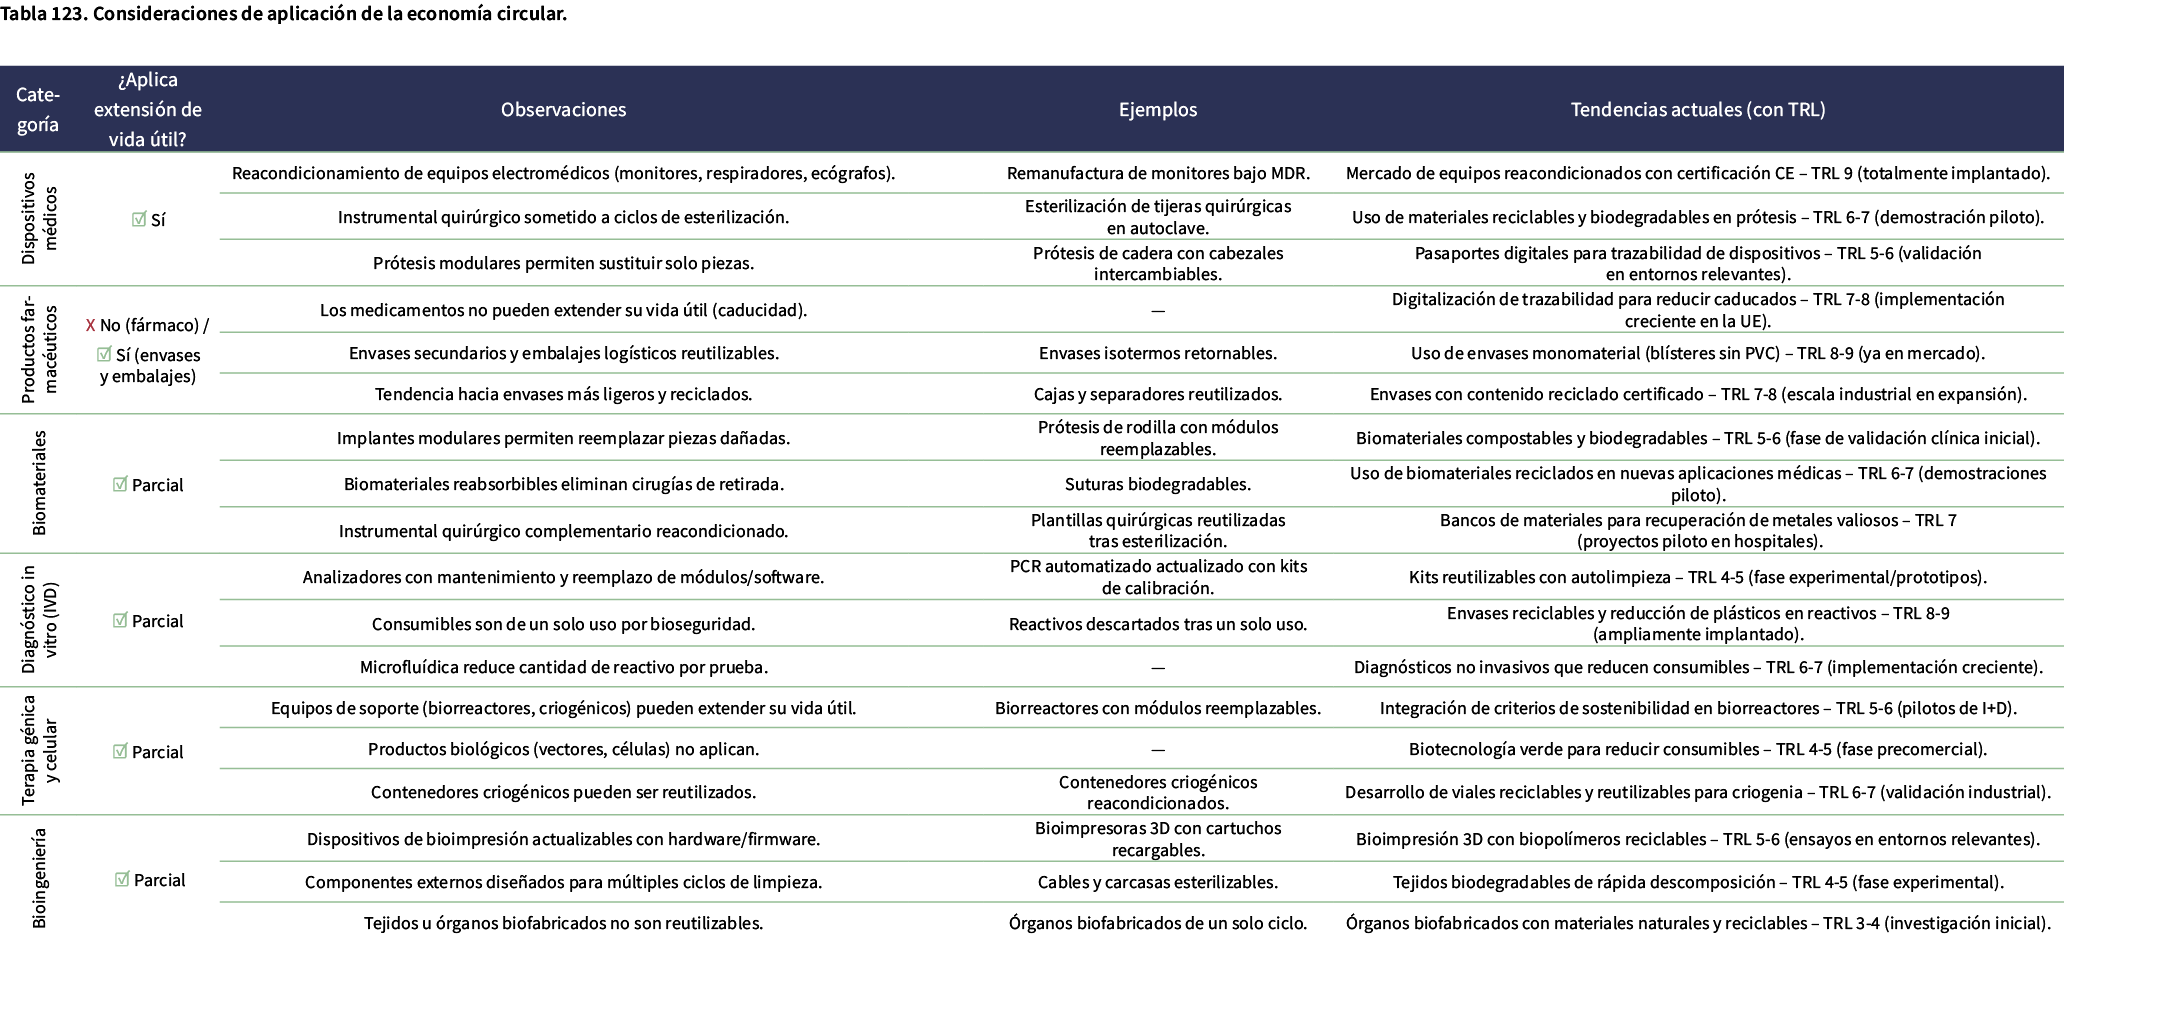Click the Dispositivos médicos row label
Screen dimensions: 2174x1021
pyautogui.click(x=39, y=219)
